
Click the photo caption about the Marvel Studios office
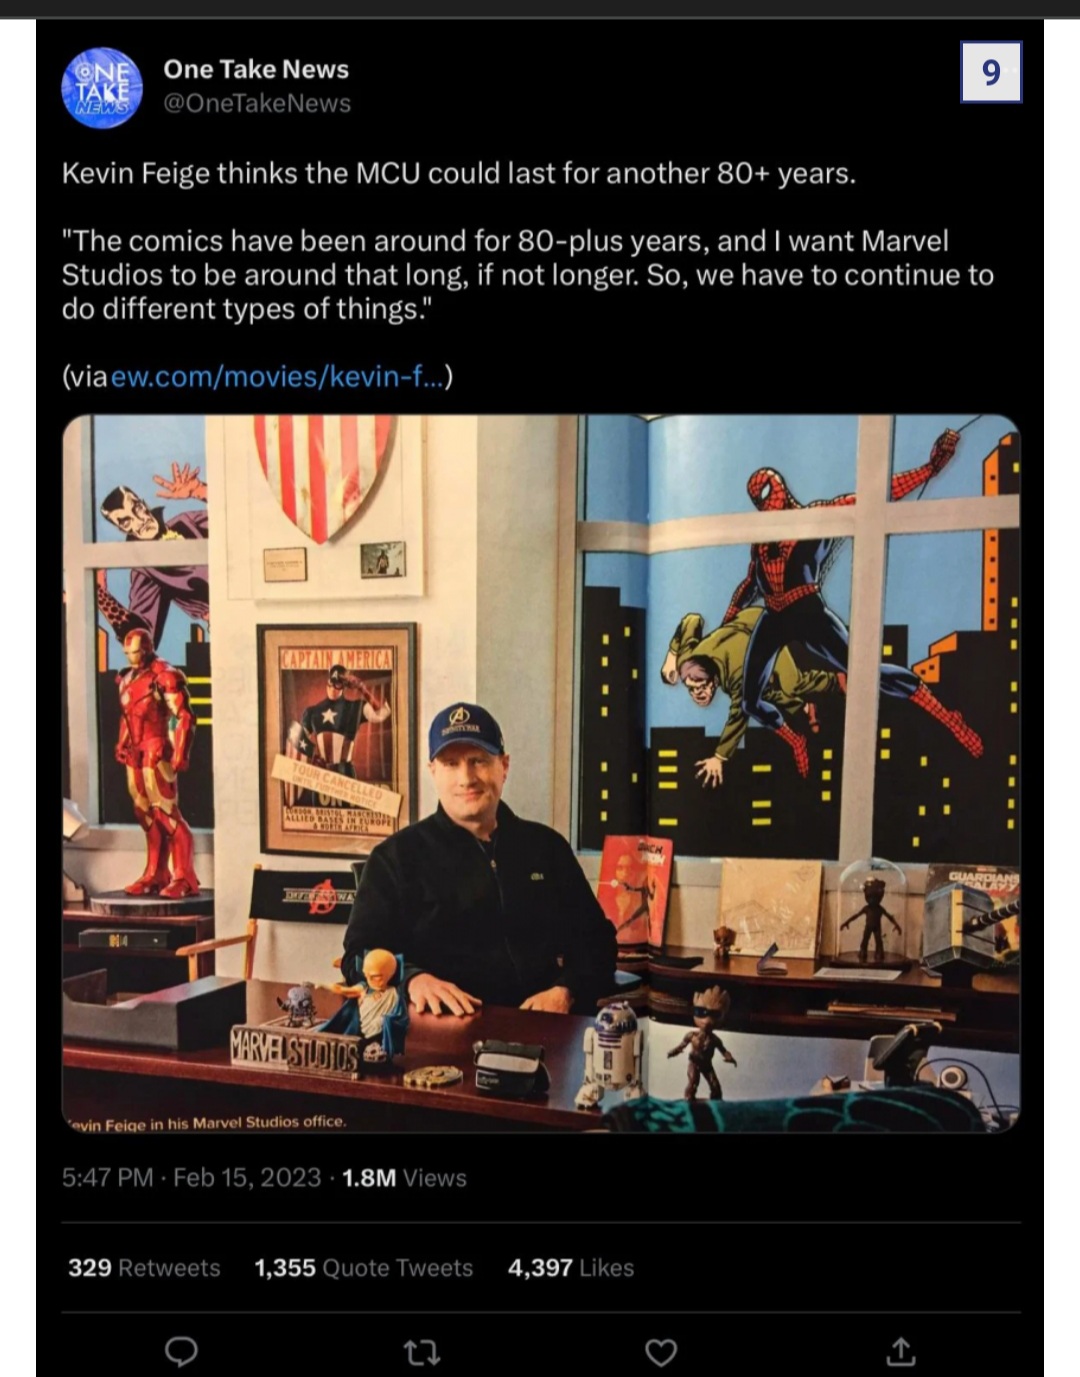click(207, 1122)
